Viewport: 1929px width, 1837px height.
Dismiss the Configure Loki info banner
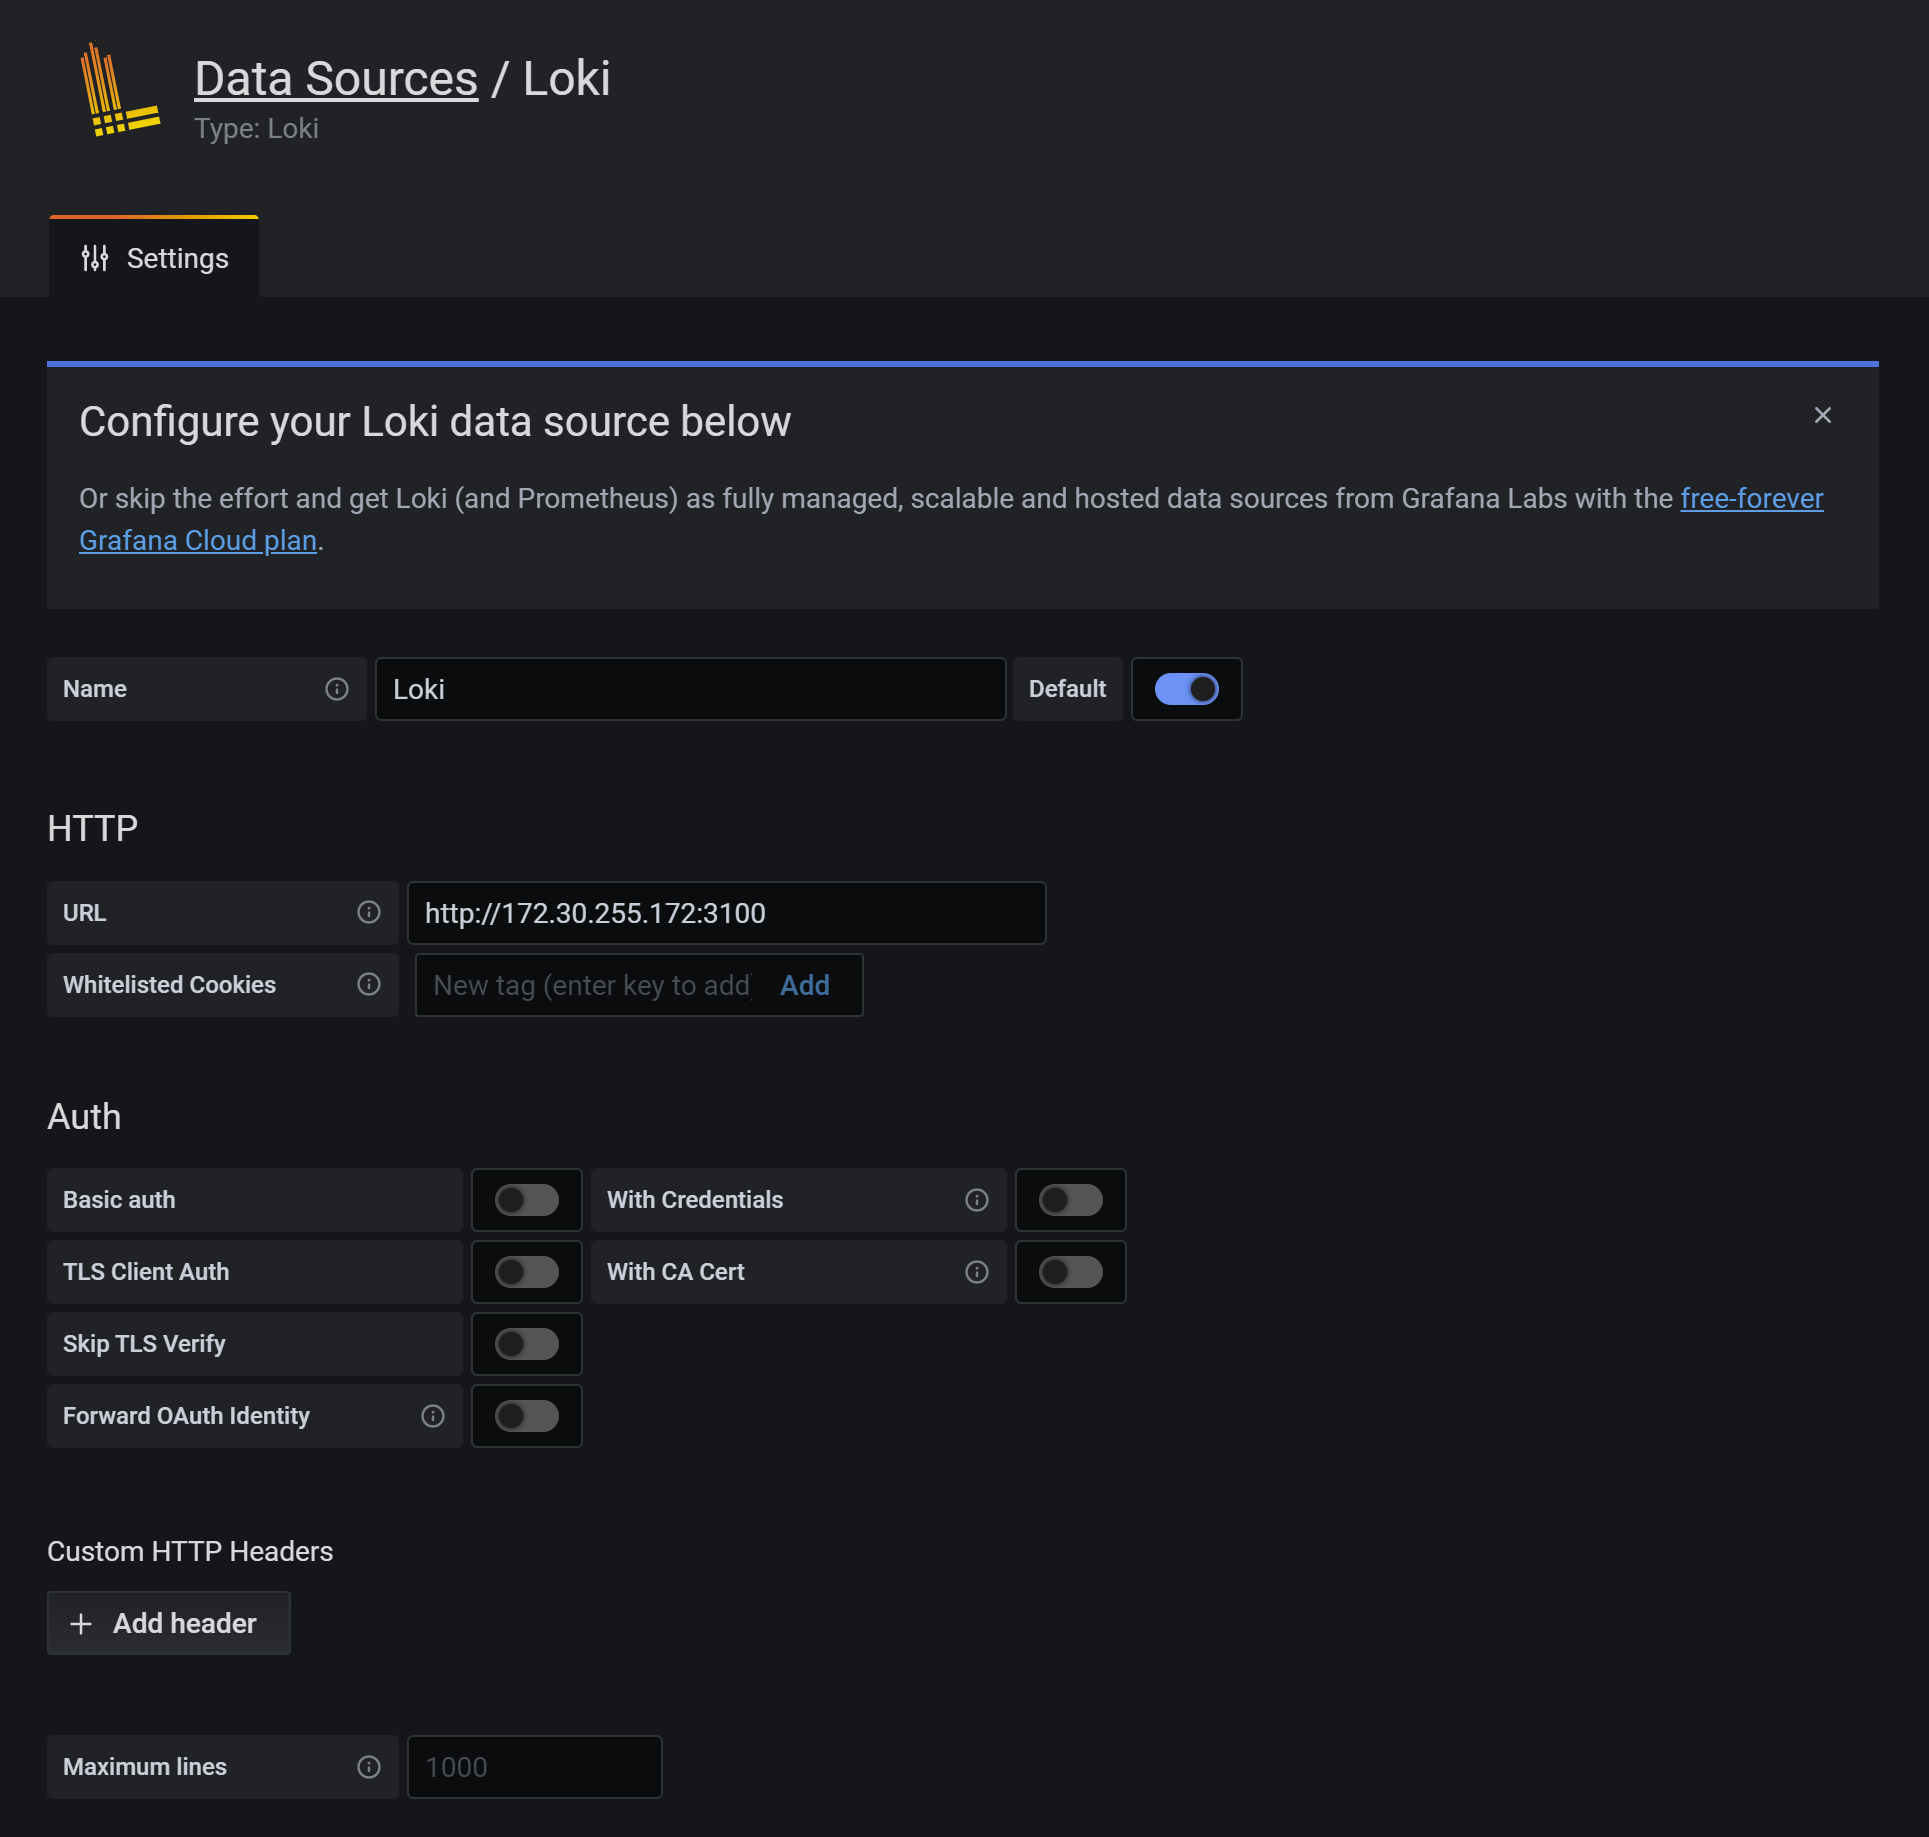pyautogui.click(x=1823, y=415)
